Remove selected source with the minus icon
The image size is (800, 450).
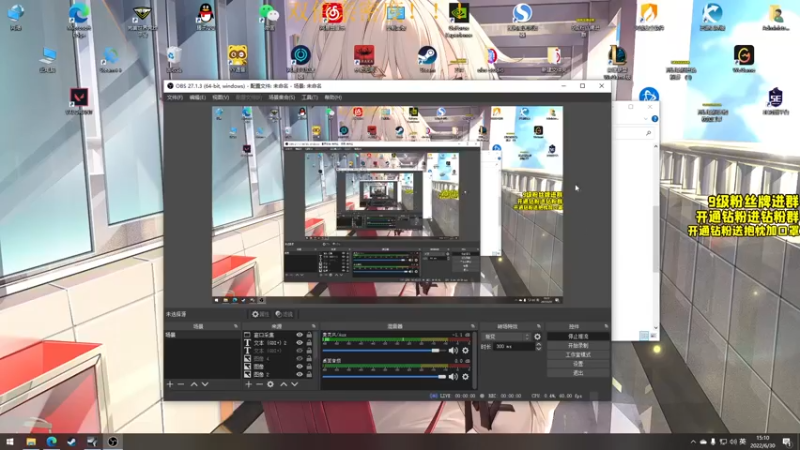(259, 384)
